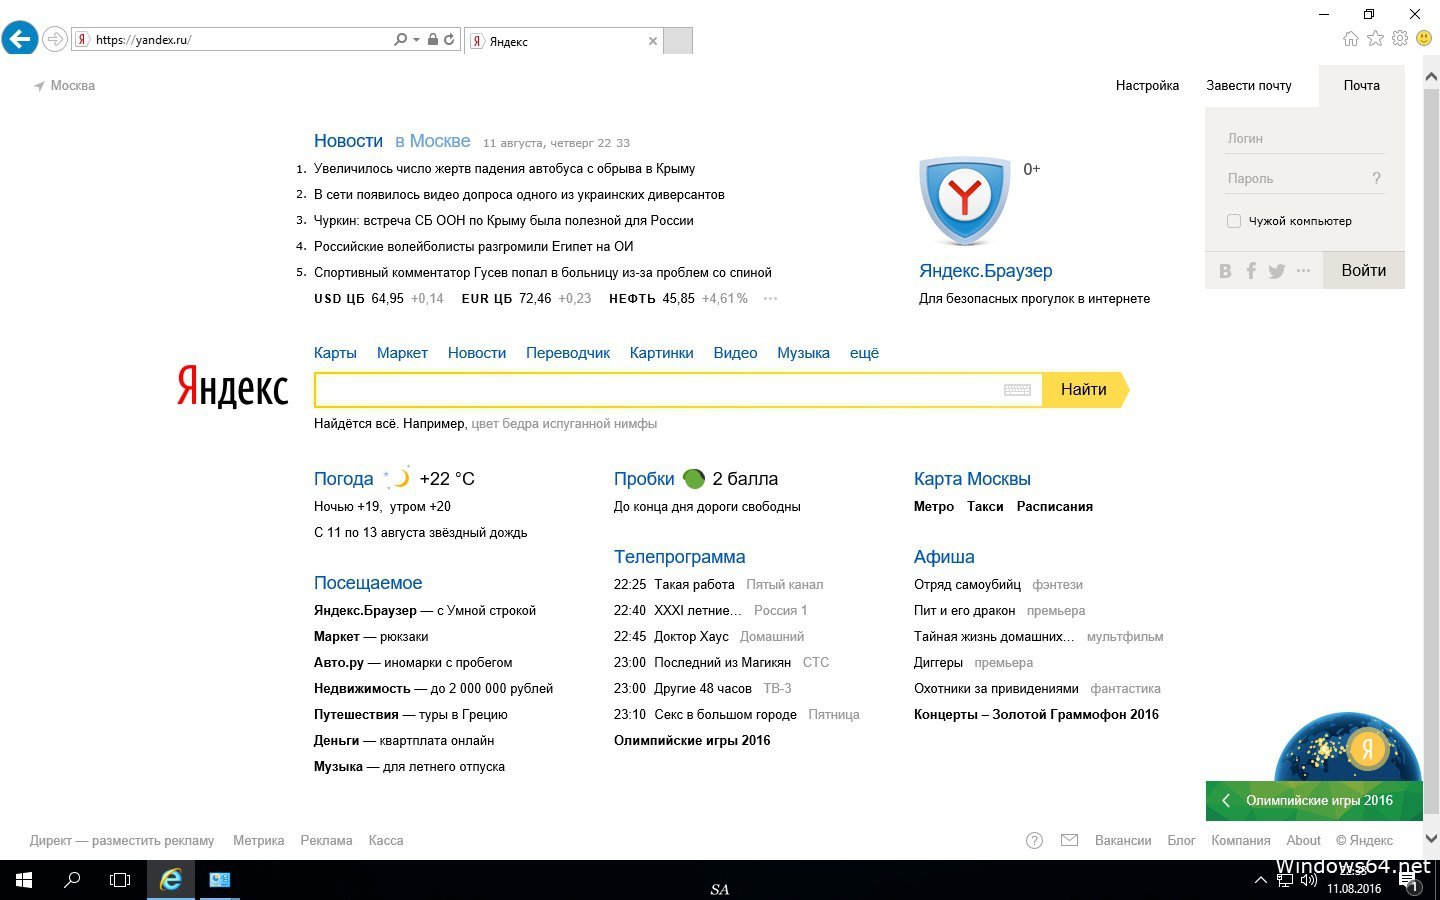Click the address bar refresh icon
The image size is (1440, 900).
(449, 40)
